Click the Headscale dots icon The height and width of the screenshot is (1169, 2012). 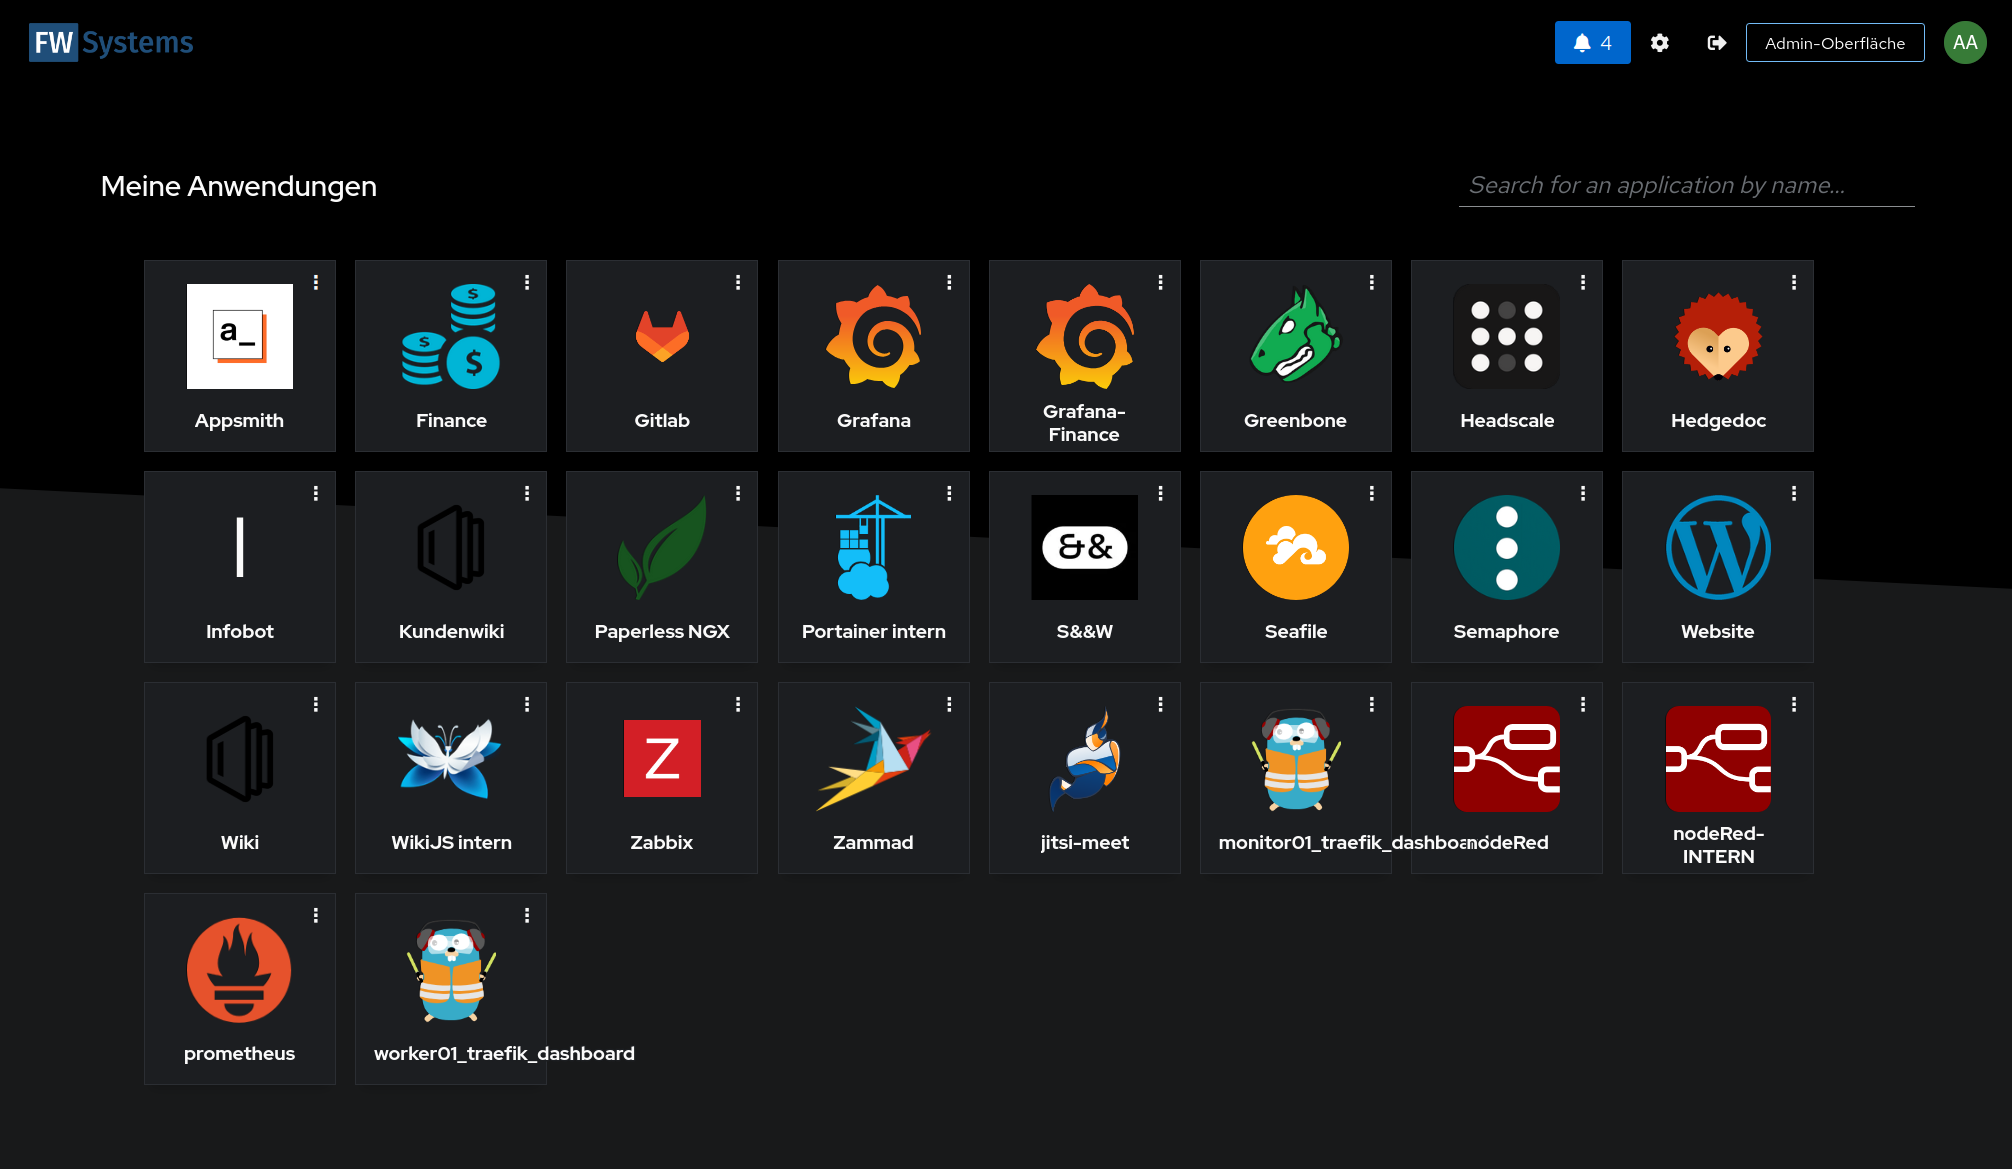[1506, 337]
